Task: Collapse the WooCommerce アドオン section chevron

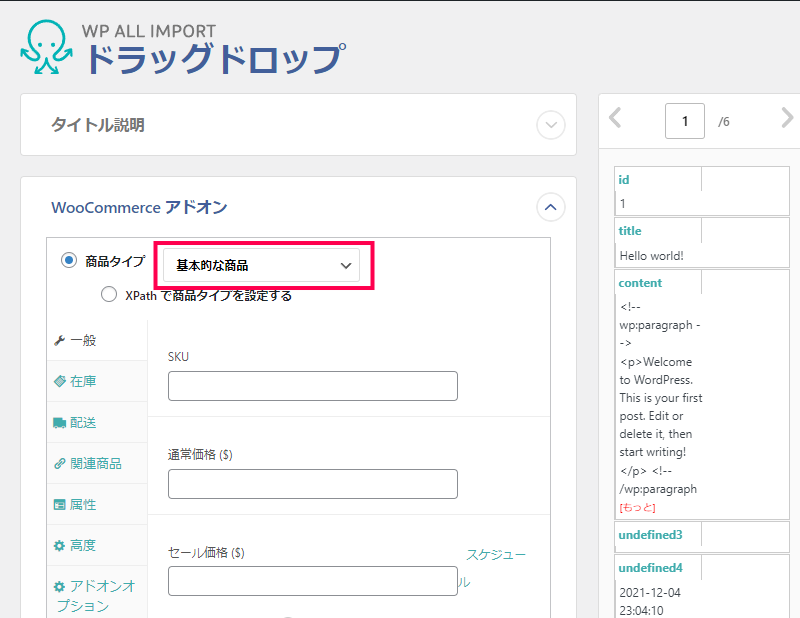Action: (x=551, y=207)
